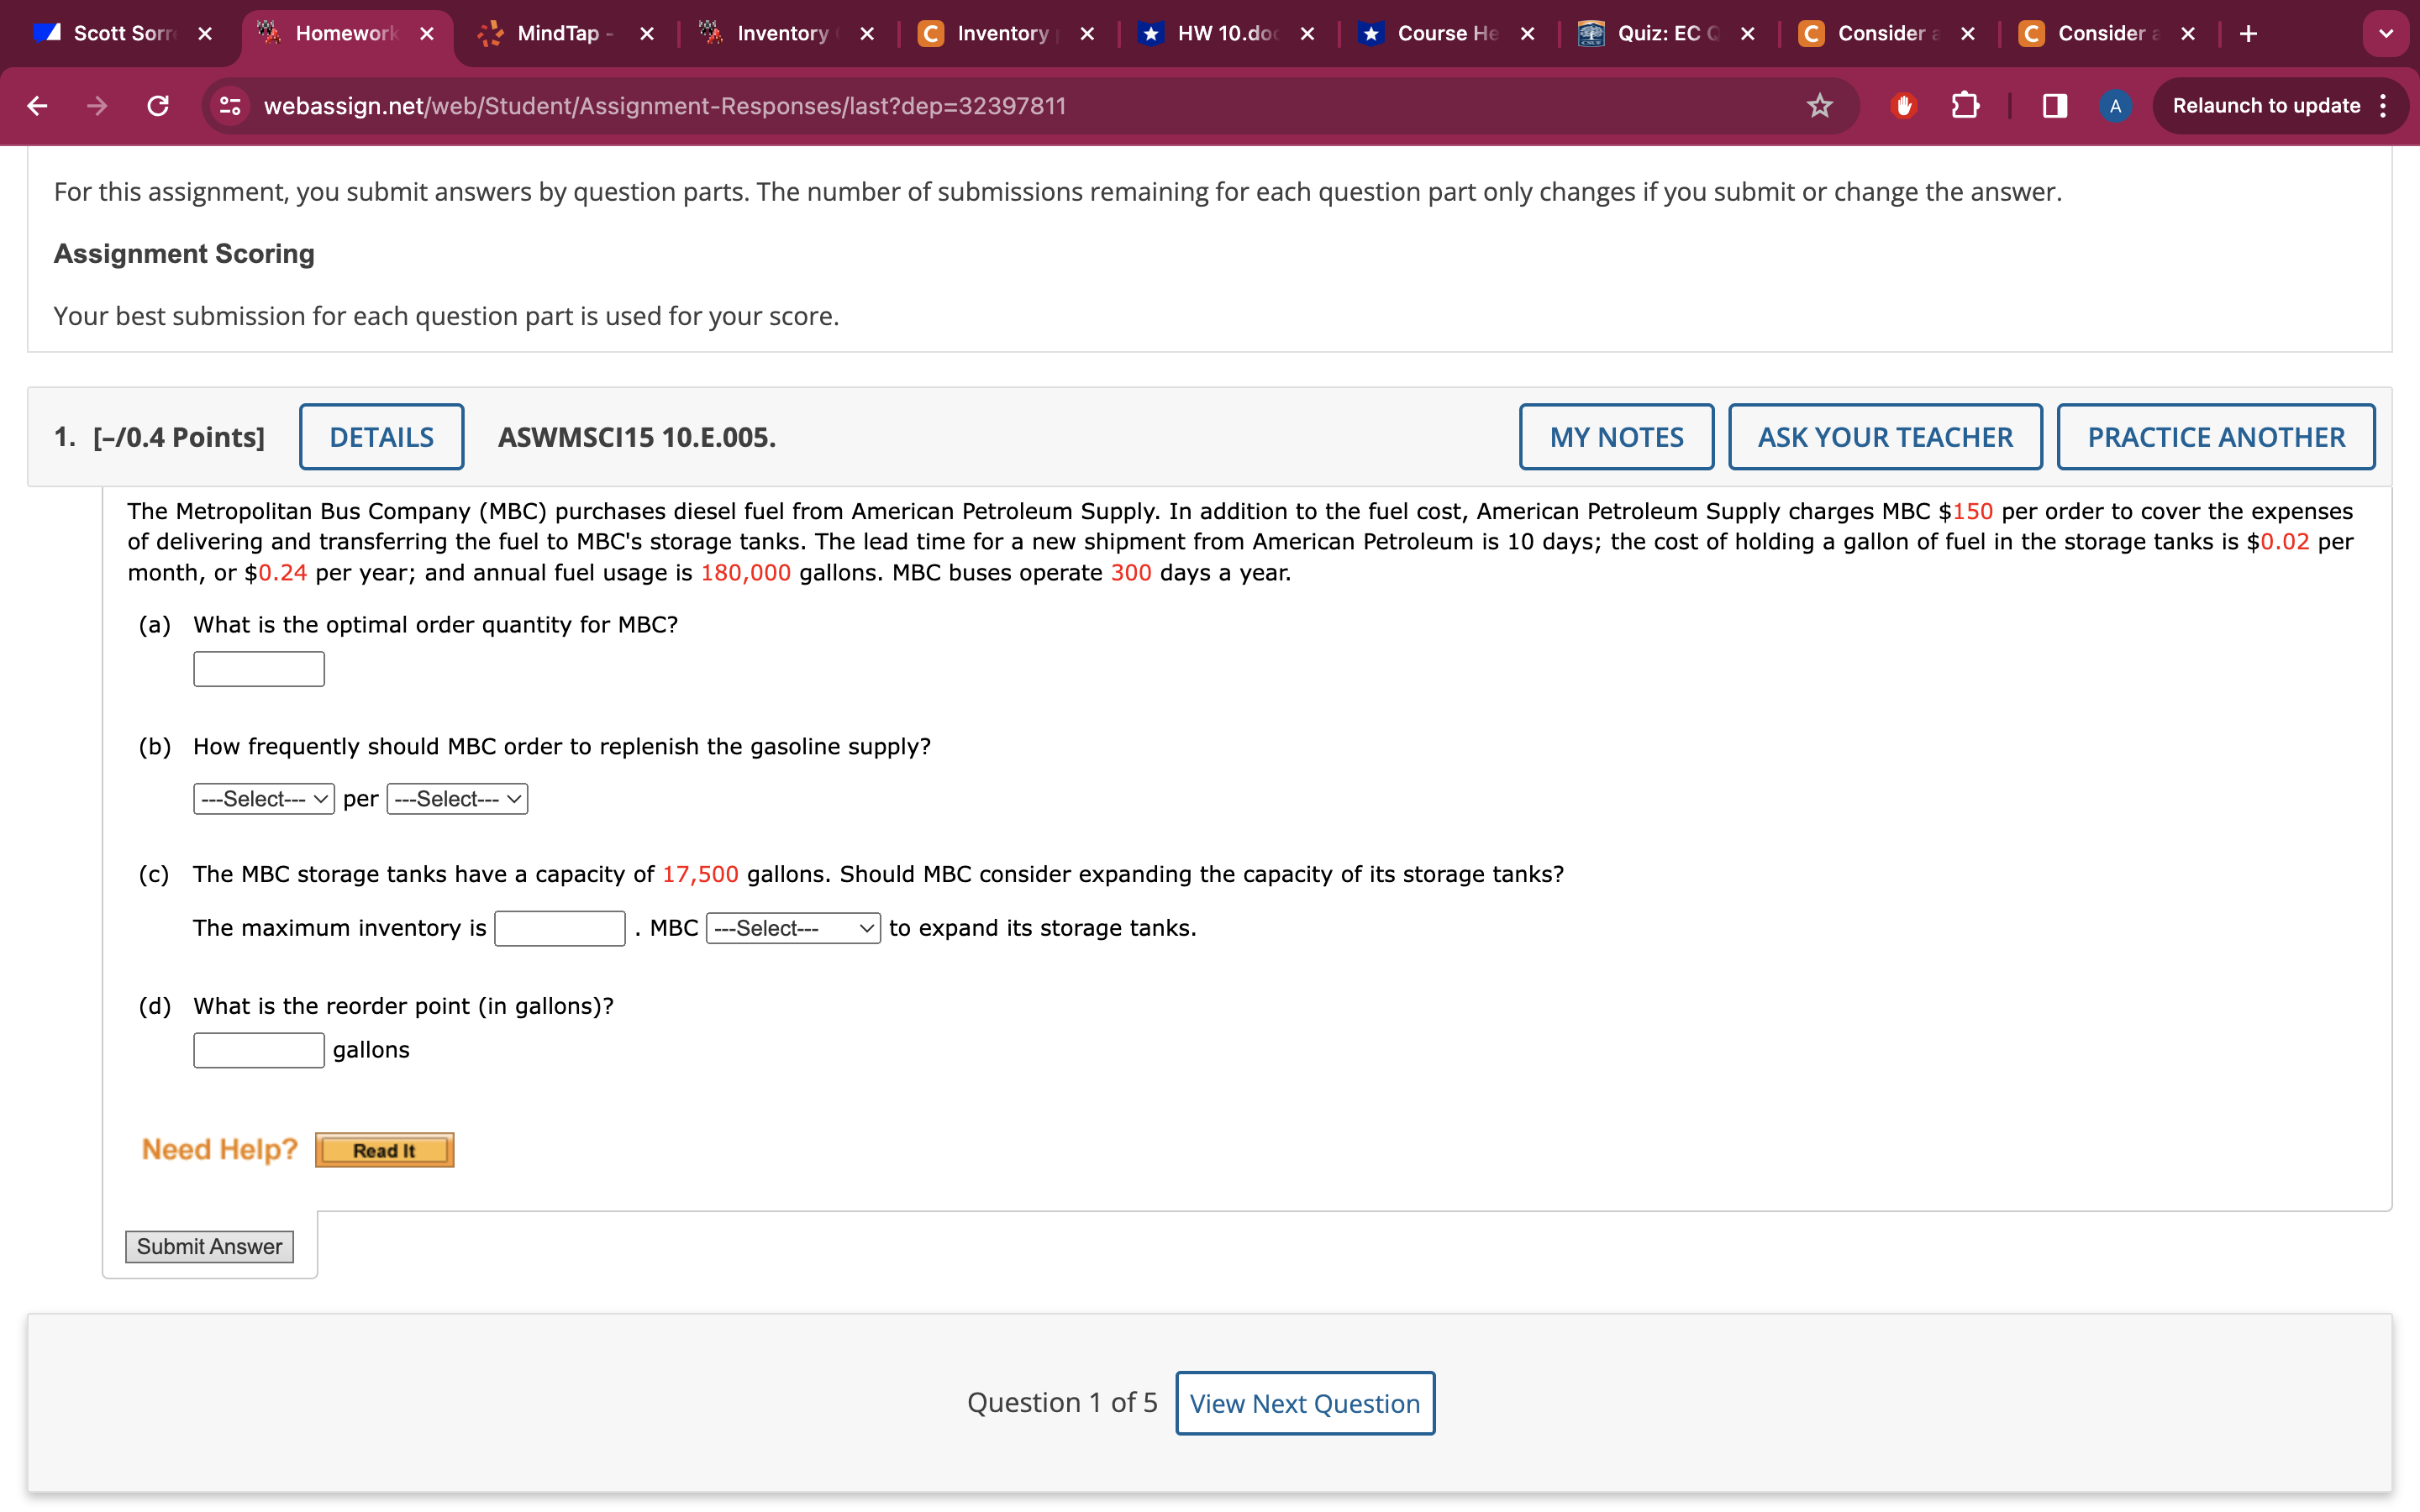
Task: Open a new browser tab with plus icon
Action: point(2249,33)
